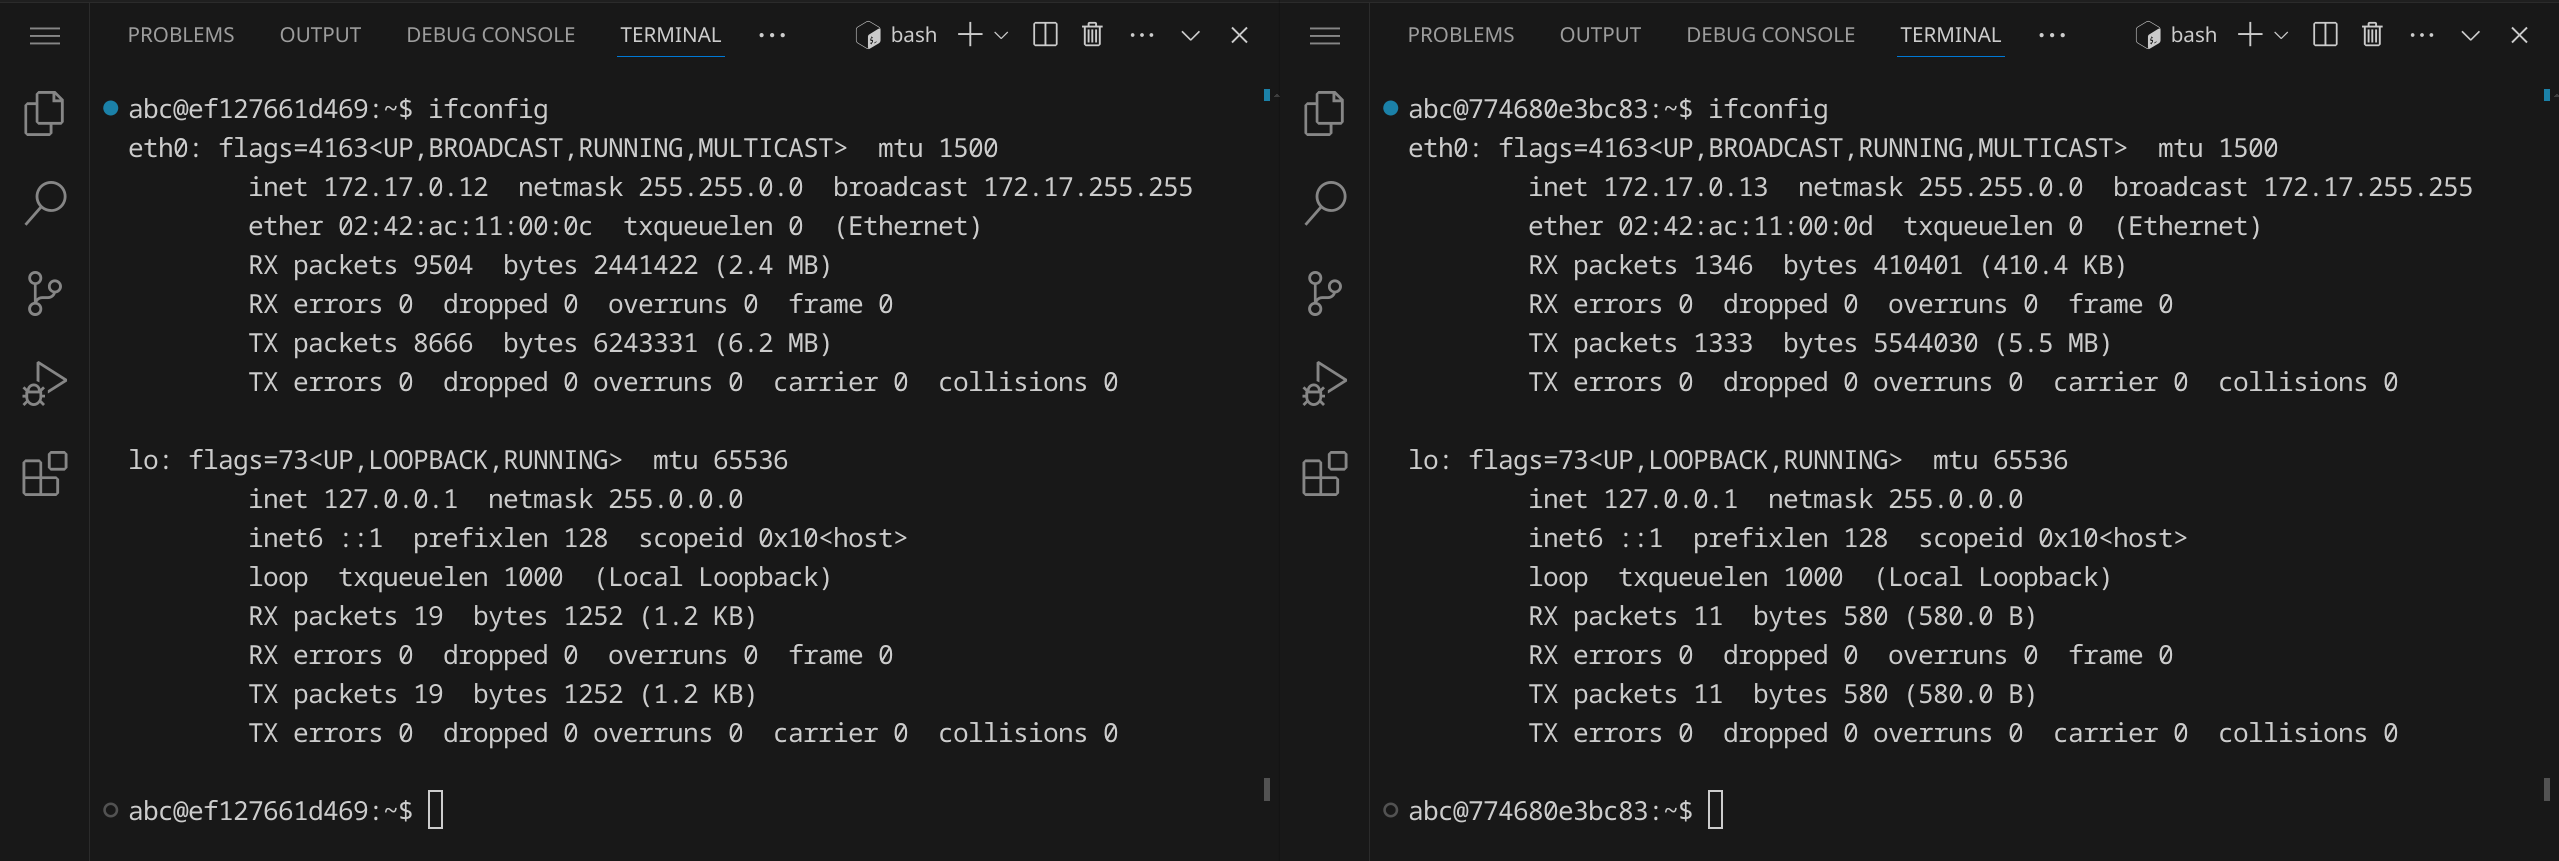Expand the launch profile dropdown in left panel
This screenshot has height=861, width=2559.
(1001, 35)
